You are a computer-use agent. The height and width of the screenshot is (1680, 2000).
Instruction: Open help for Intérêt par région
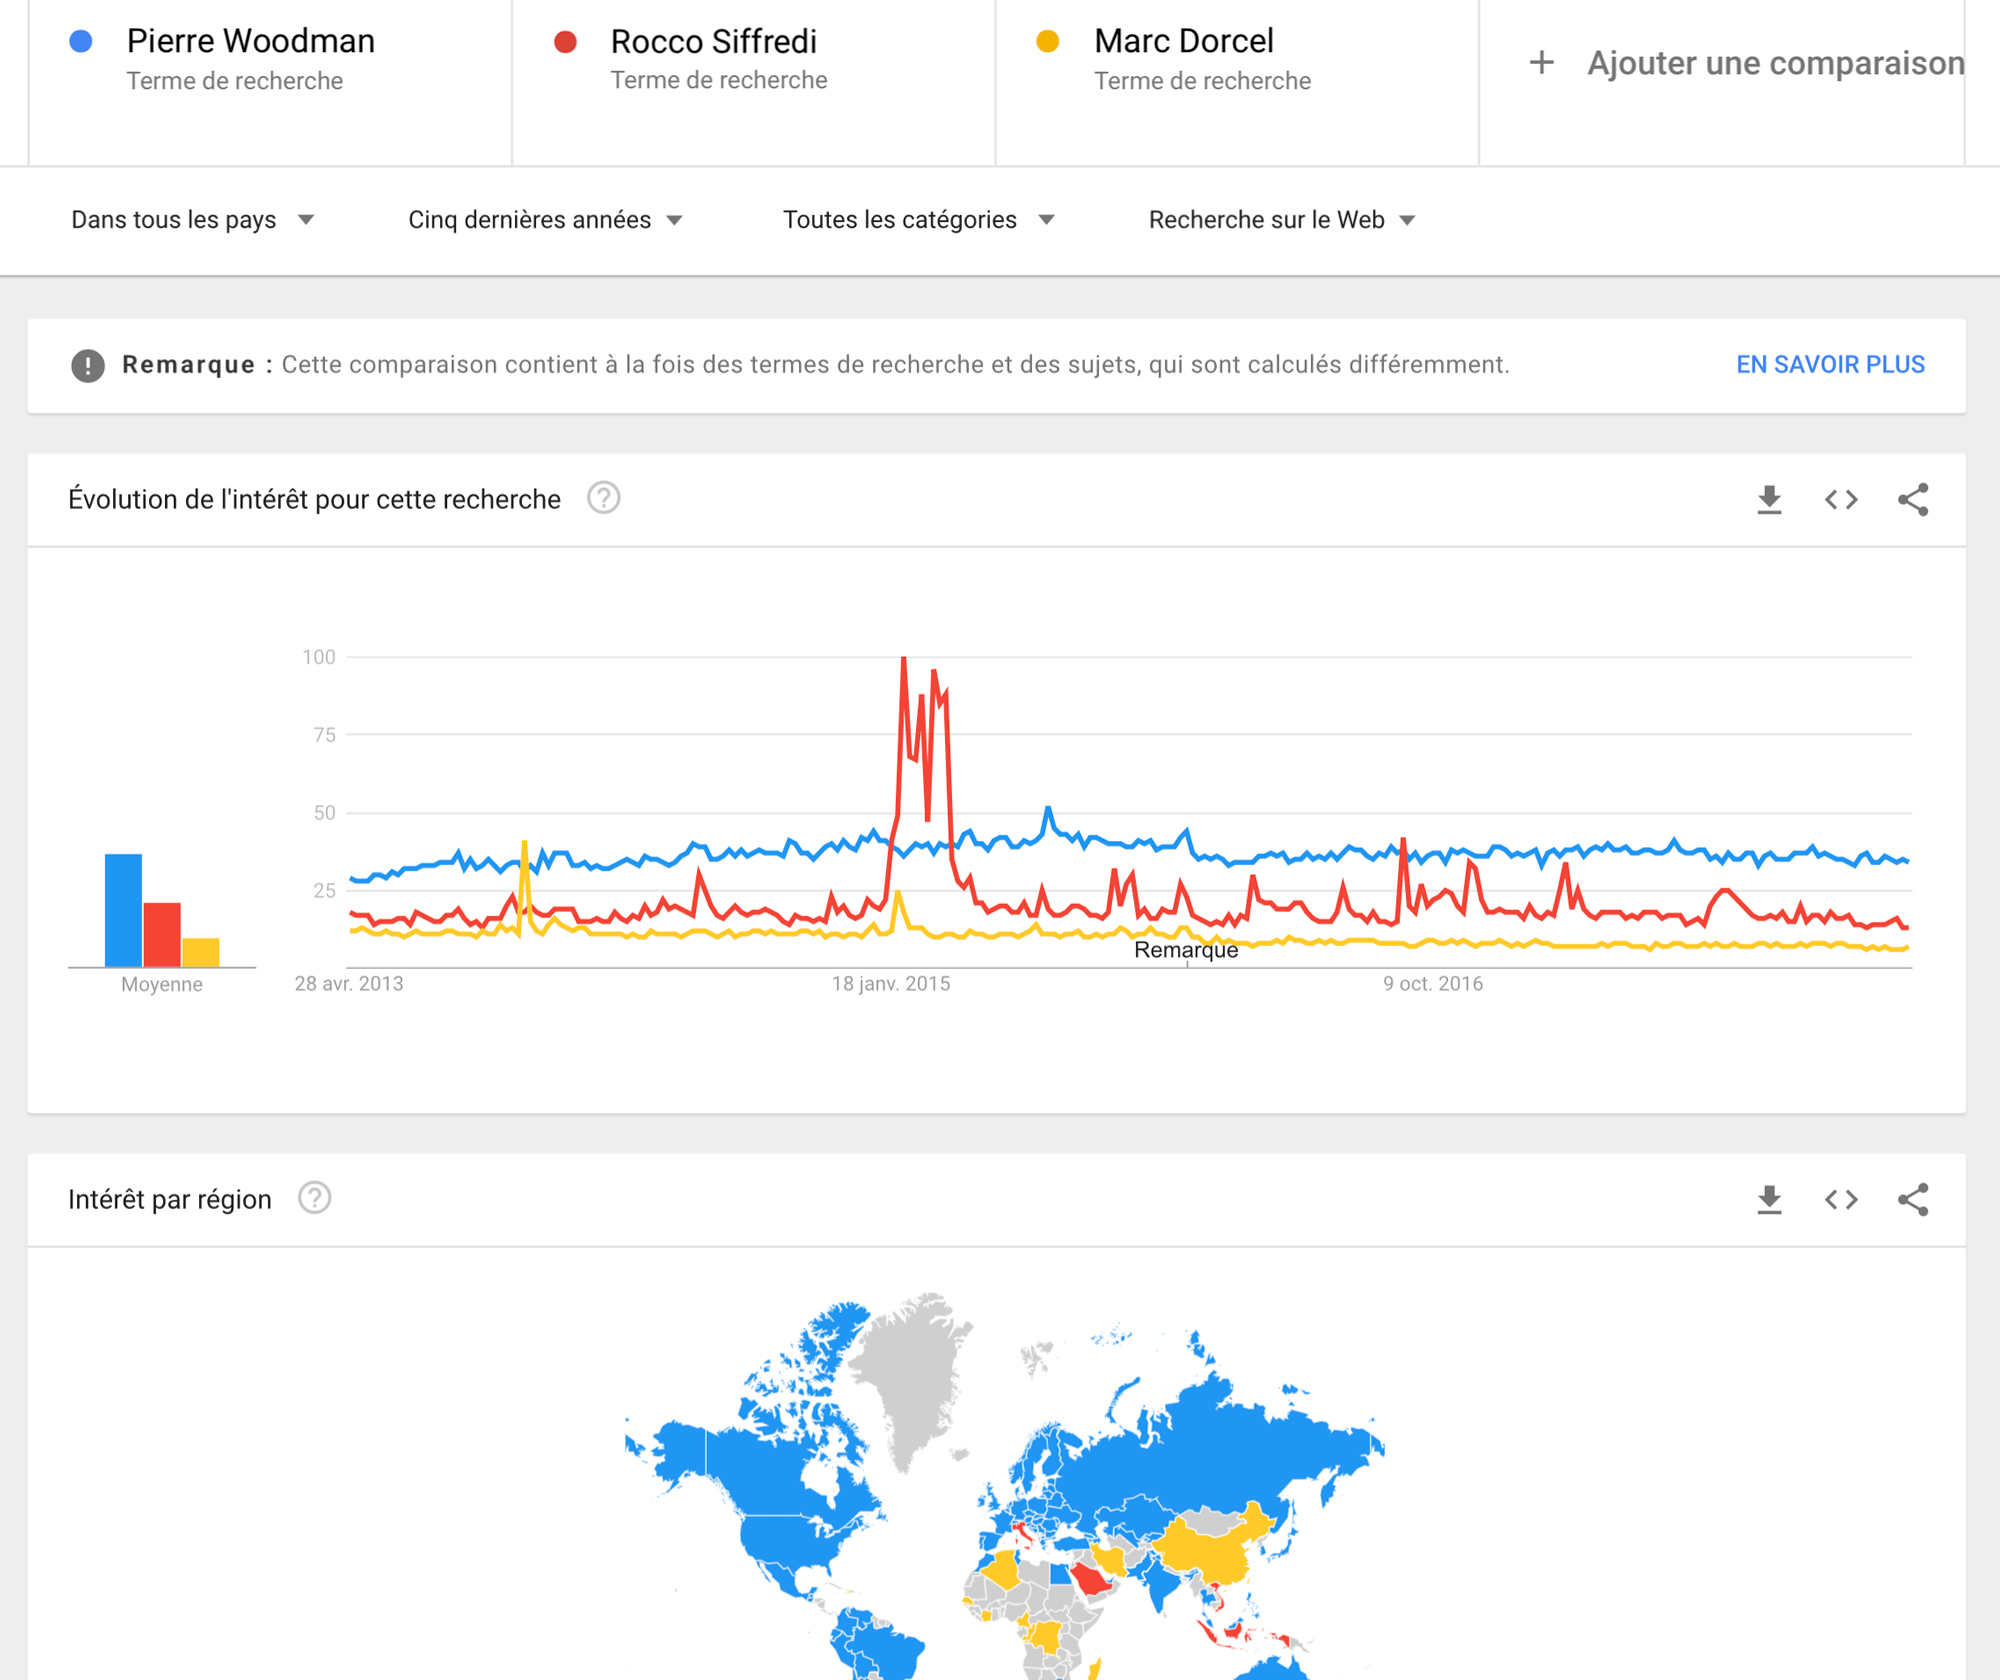coord(314,1198)
